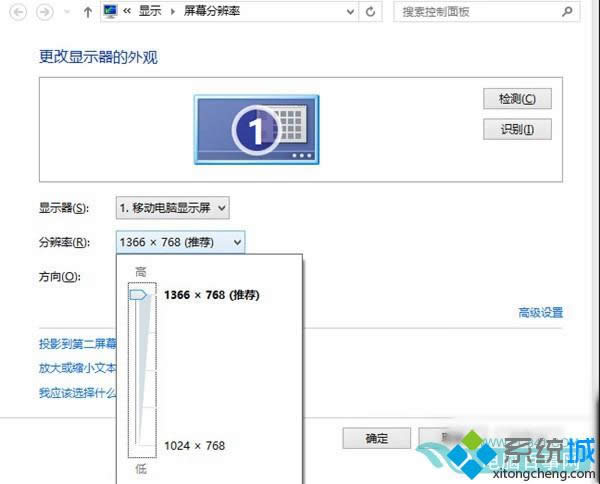
Task: Click the 识别(I) button
Action: coord(517,129)
